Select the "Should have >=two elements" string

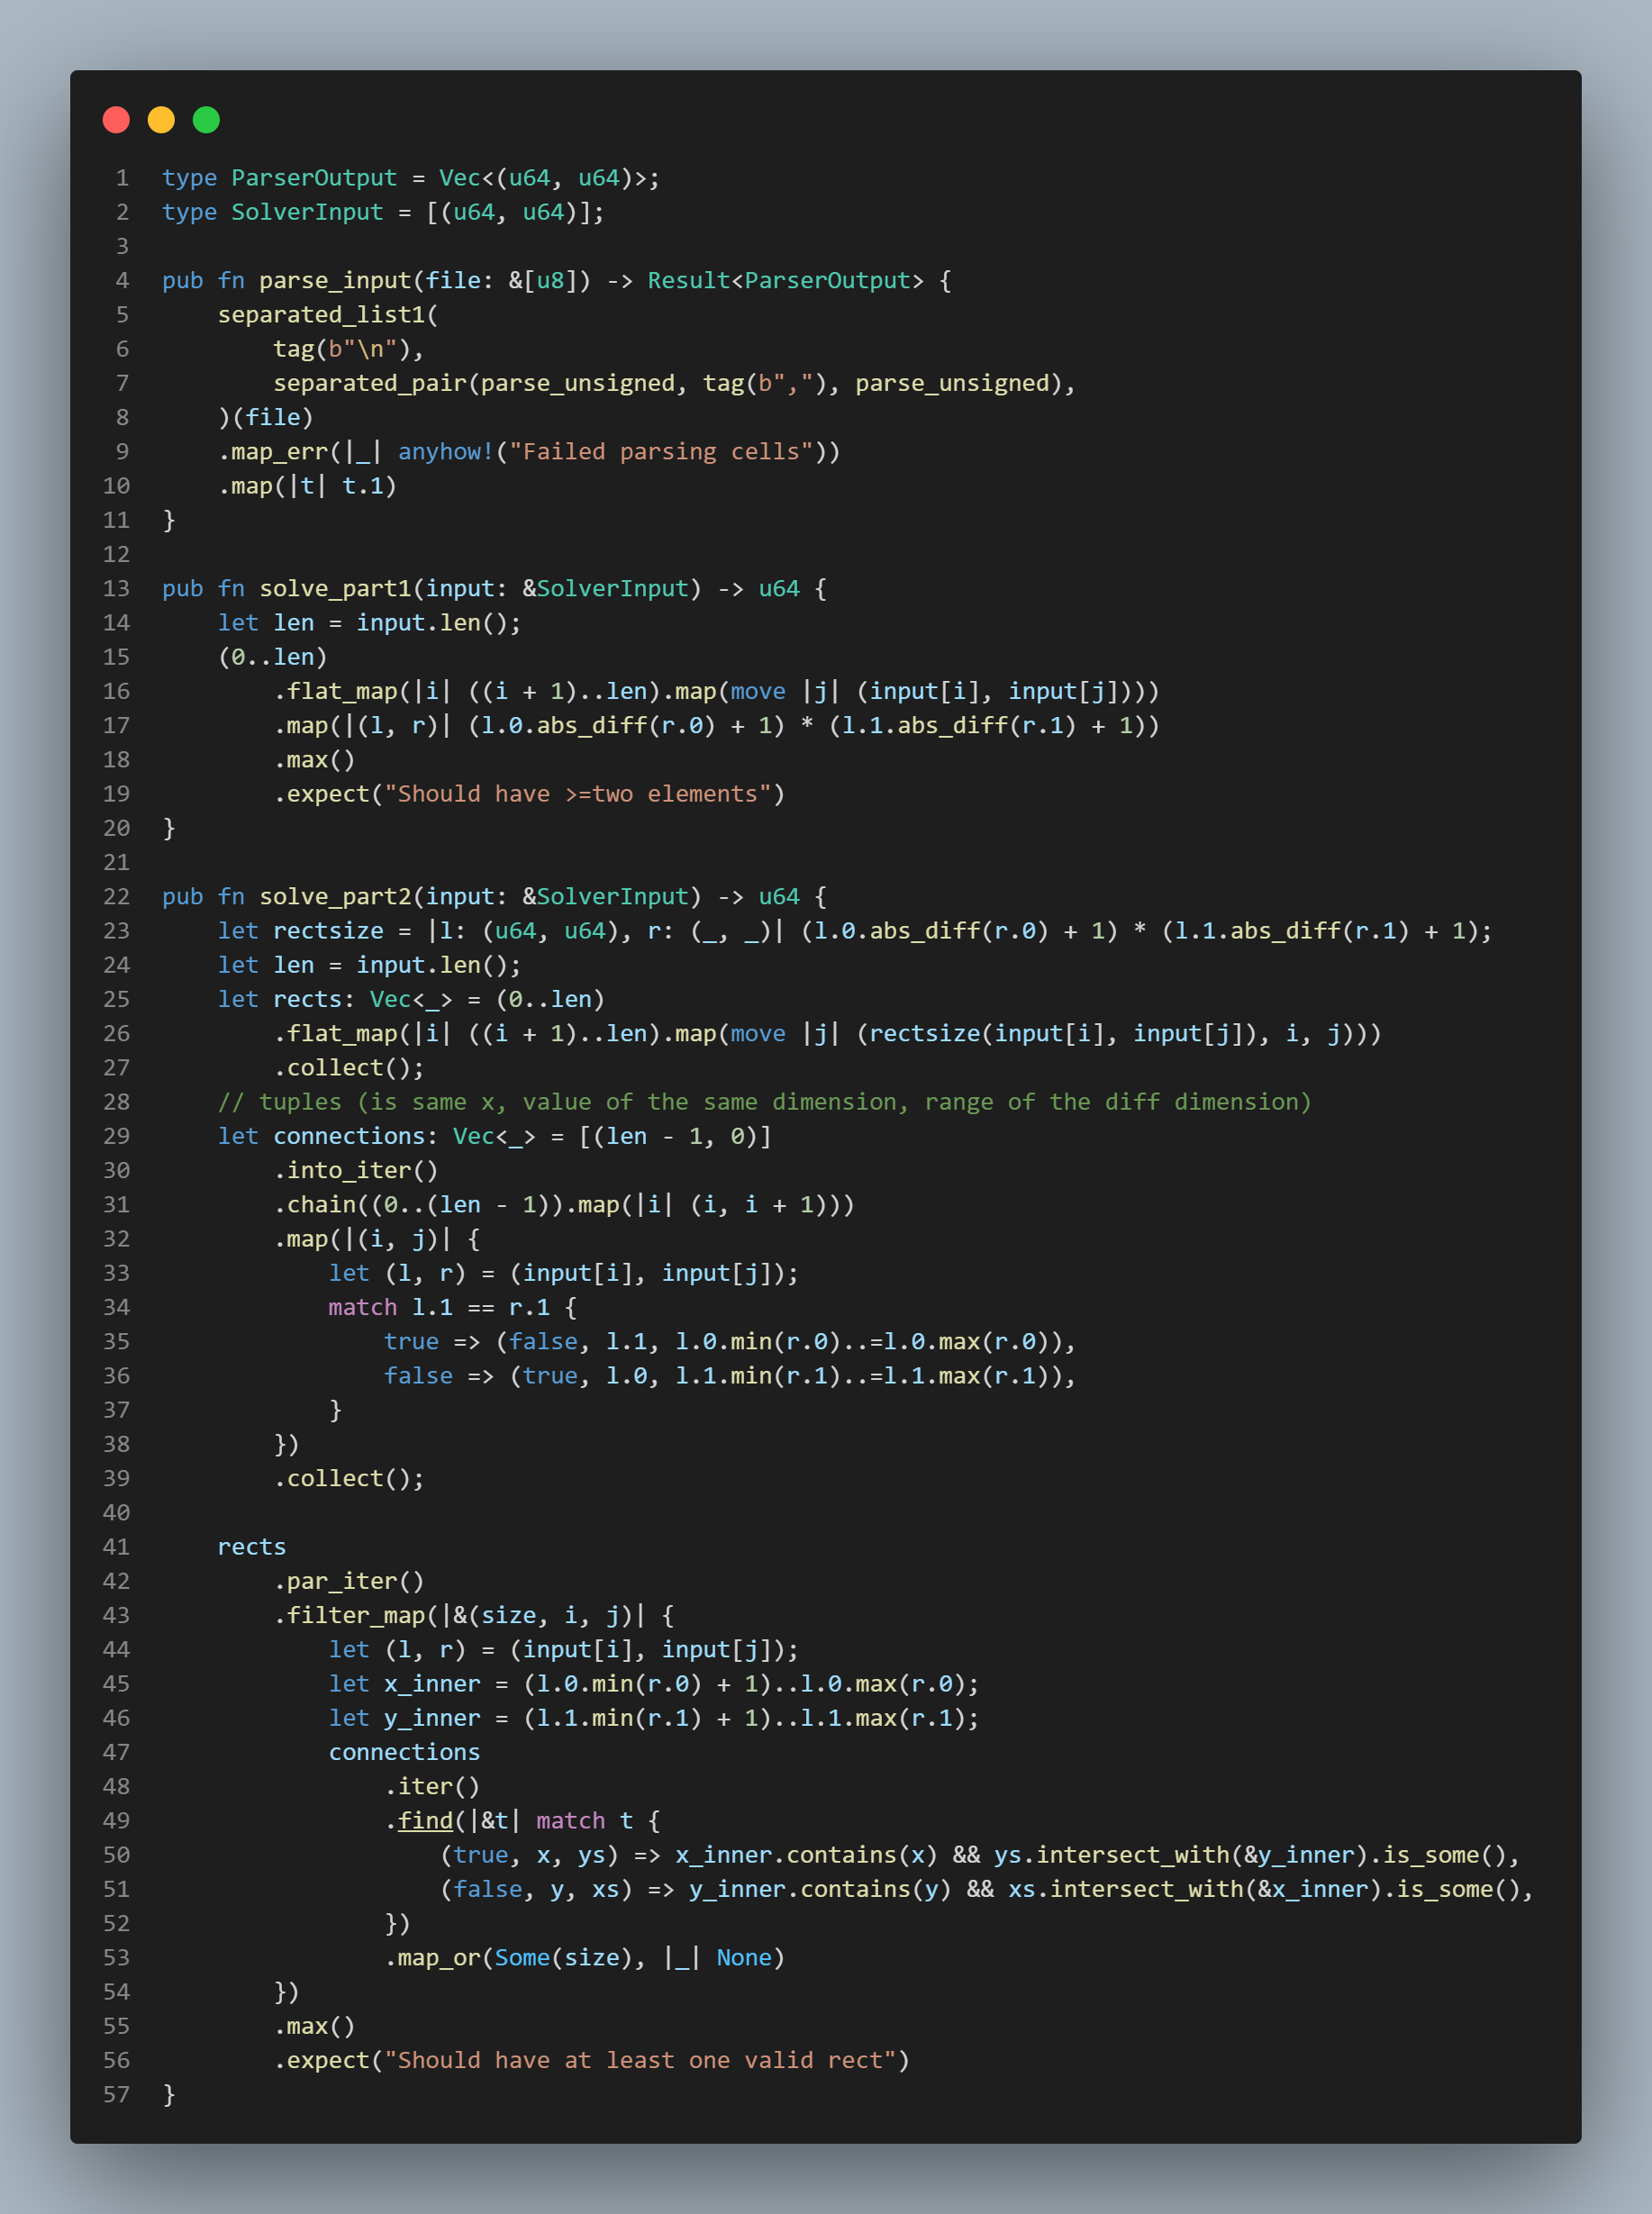(x=578, y=794)
